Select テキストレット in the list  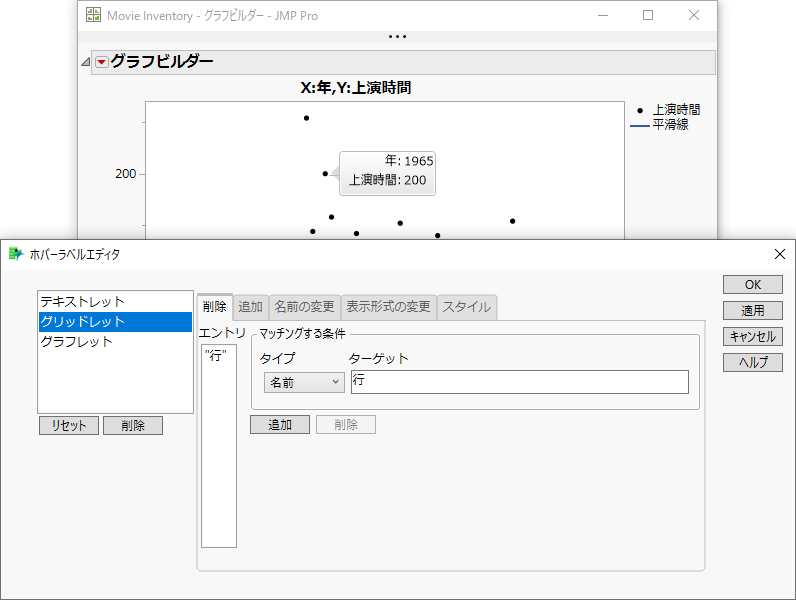(83, 301)
